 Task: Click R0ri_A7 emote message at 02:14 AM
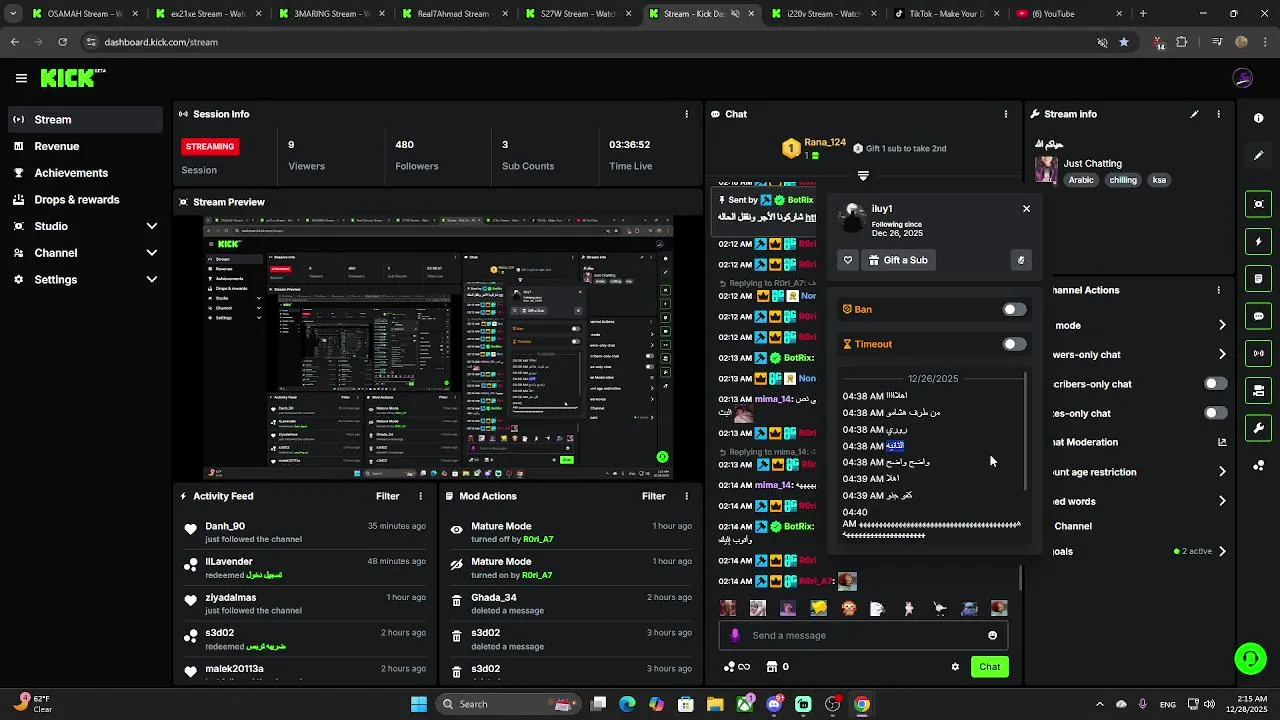[847, 581]
